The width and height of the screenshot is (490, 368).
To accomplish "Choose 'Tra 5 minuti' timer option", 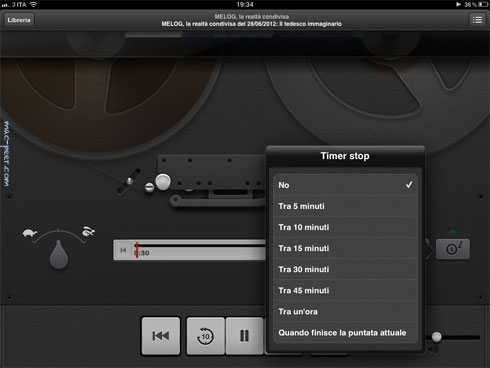I will click(345, 206).
